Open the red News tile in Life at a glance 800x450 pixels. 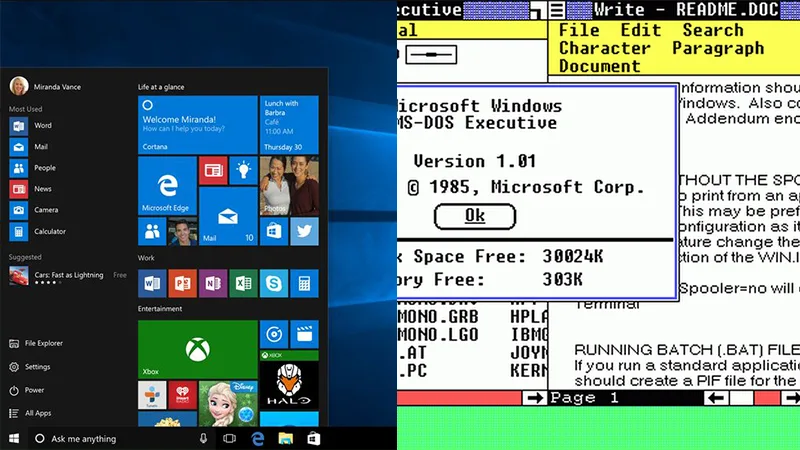pyautogui.click(x=213, y=170)
